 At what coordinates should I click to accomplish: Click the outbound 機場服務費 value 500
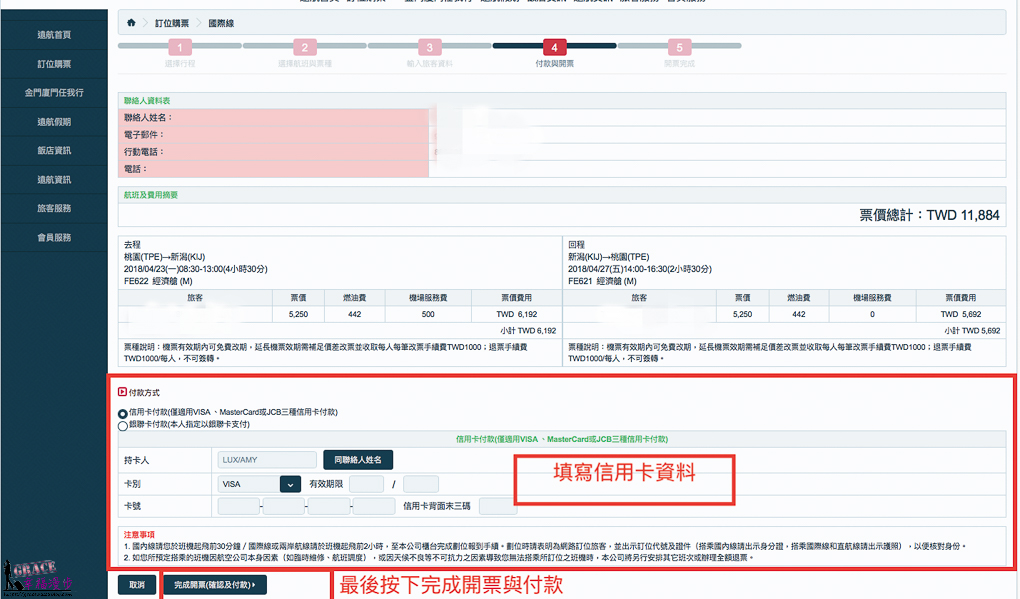pyautogui.click(x=428, y=314)
